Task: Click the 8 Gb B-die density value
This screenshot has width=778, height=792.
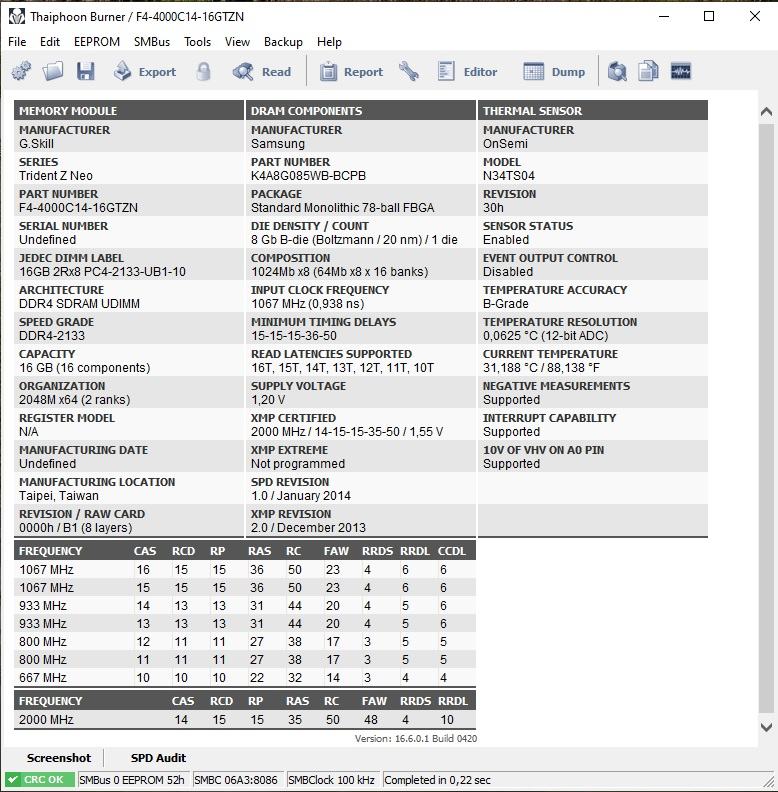Action: 354,239
